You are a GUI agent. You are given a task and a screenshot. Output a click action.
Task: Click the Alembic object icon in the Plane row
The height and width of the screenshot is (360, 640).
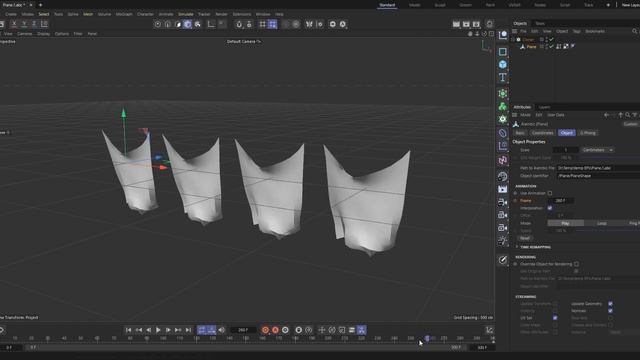click(522, 47)
